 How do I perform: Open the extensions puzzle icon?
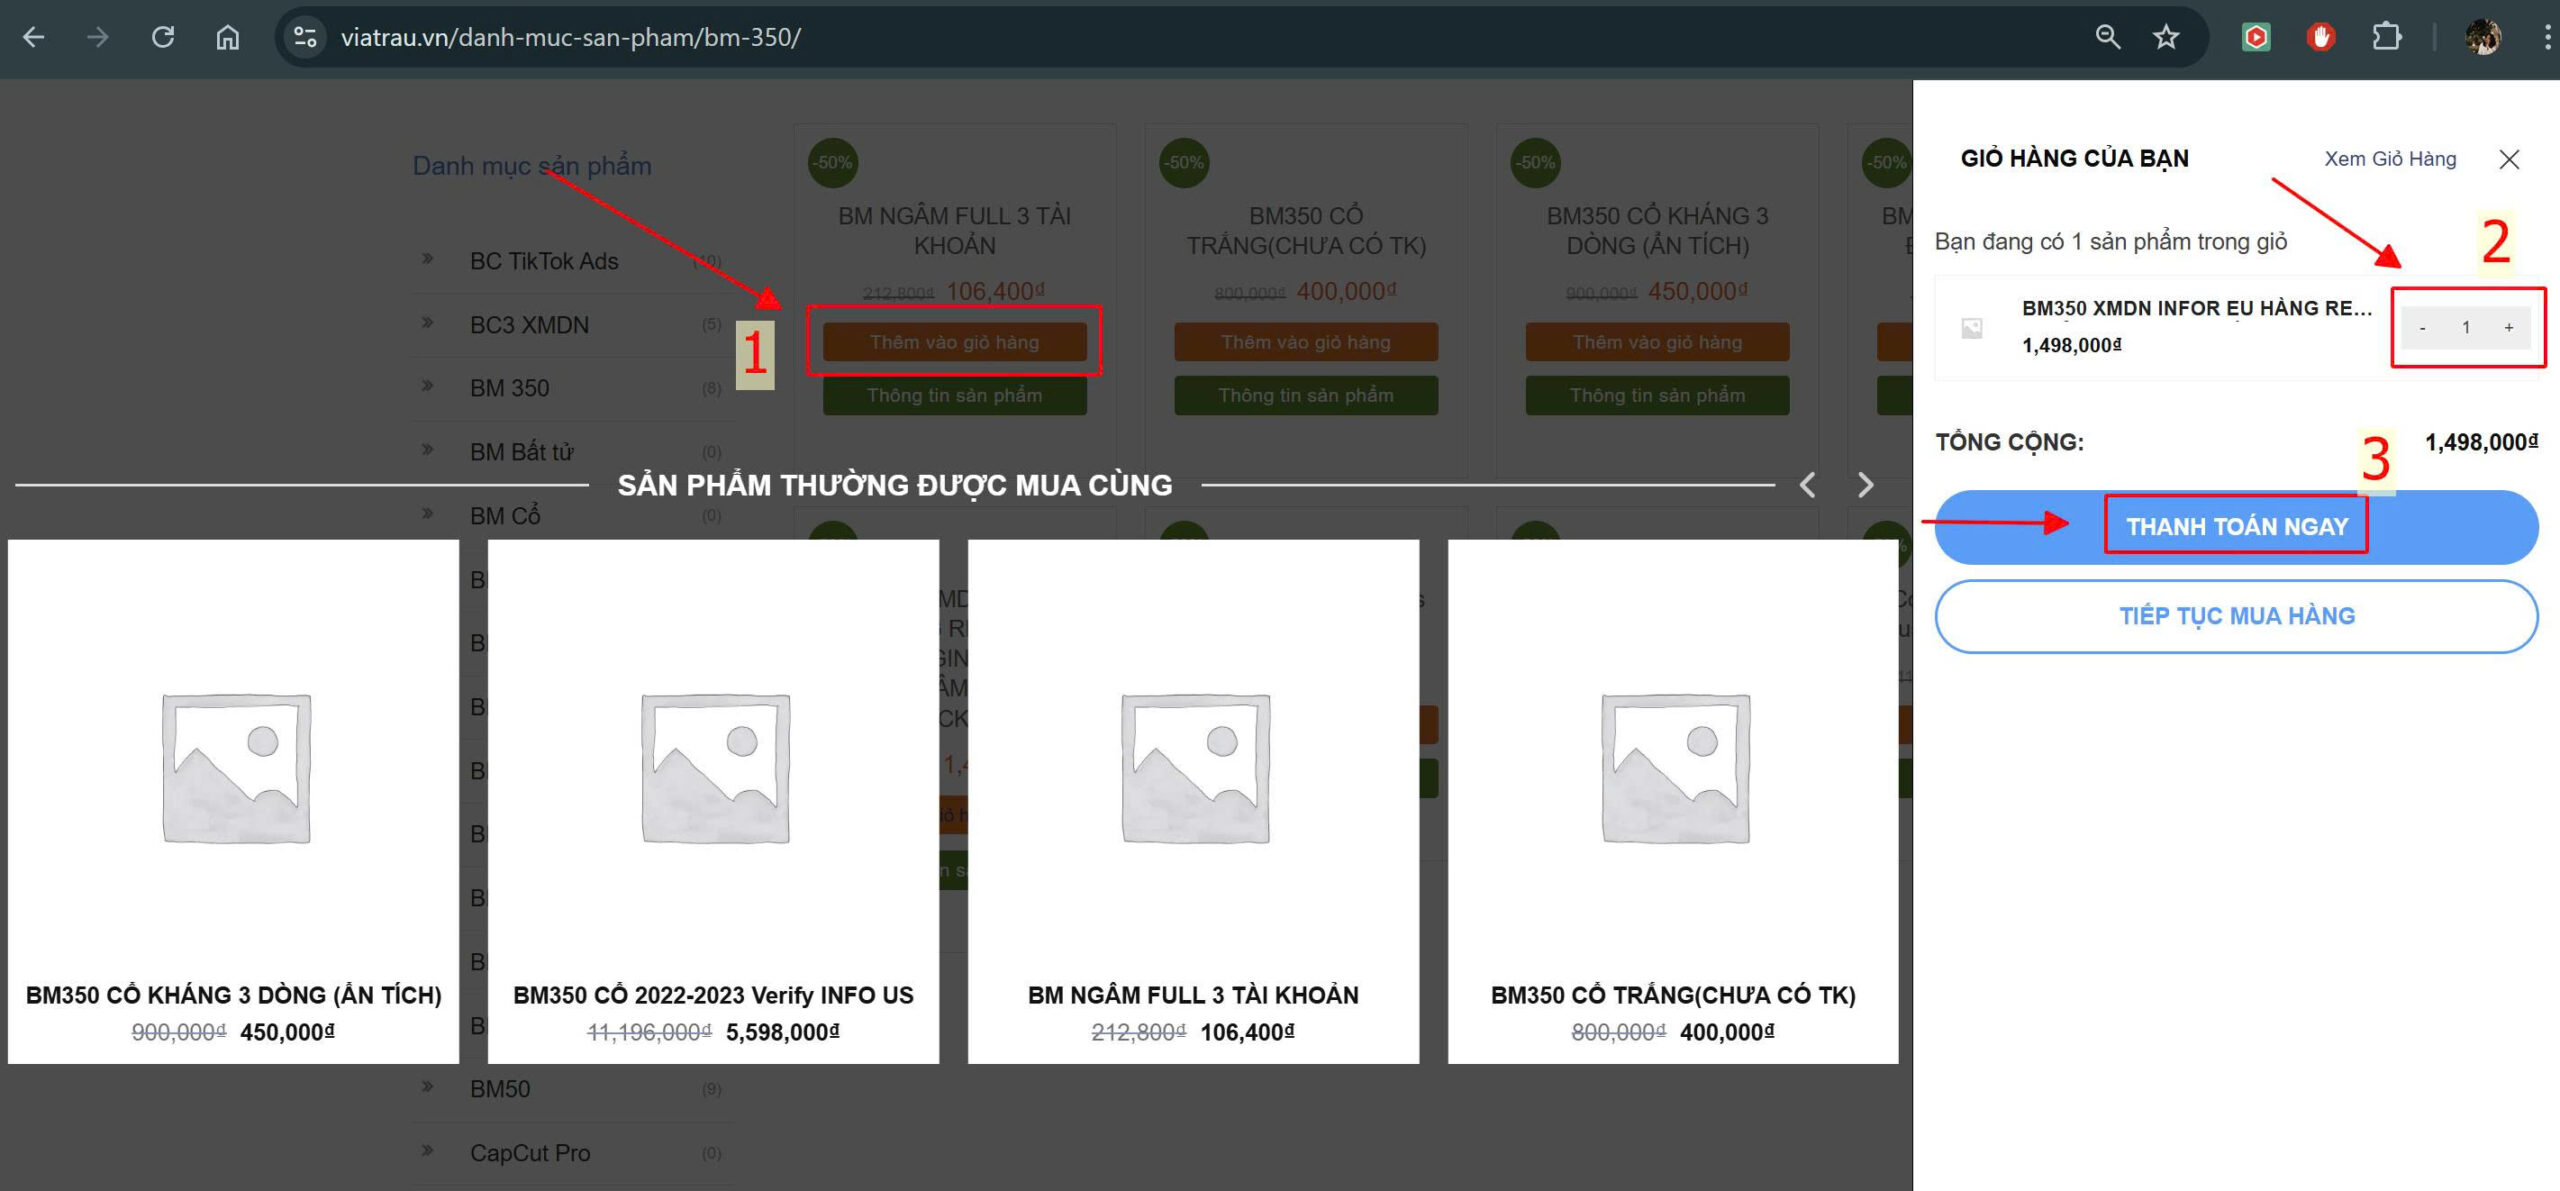click(2386, 38)
